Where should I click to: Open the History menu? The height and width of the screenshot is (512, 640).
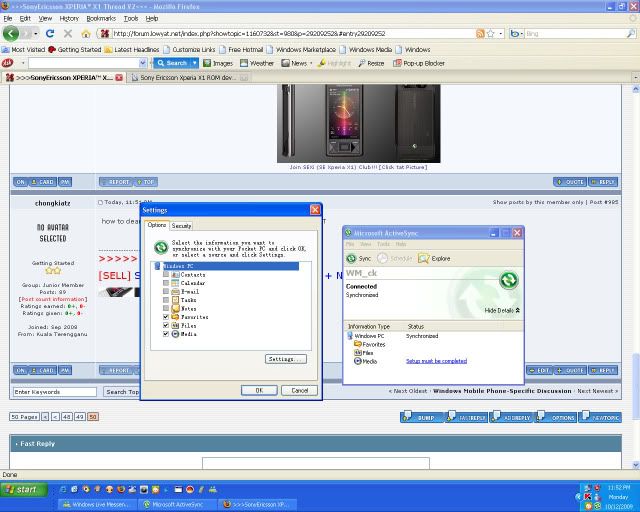(x=69, y=18)
